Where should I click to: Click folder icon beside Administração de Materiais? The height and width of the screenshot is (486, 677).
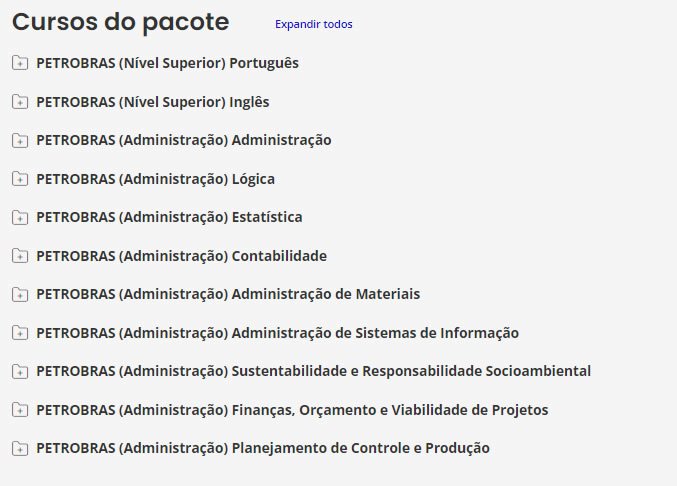(19, 294)
